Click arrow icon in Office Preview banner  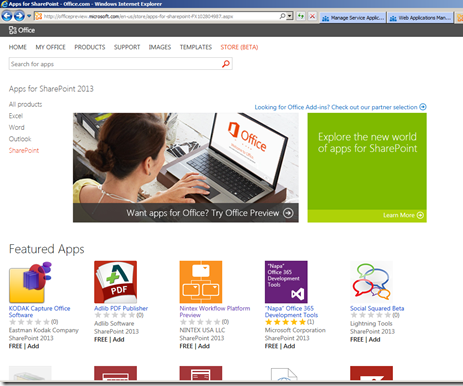288,213
